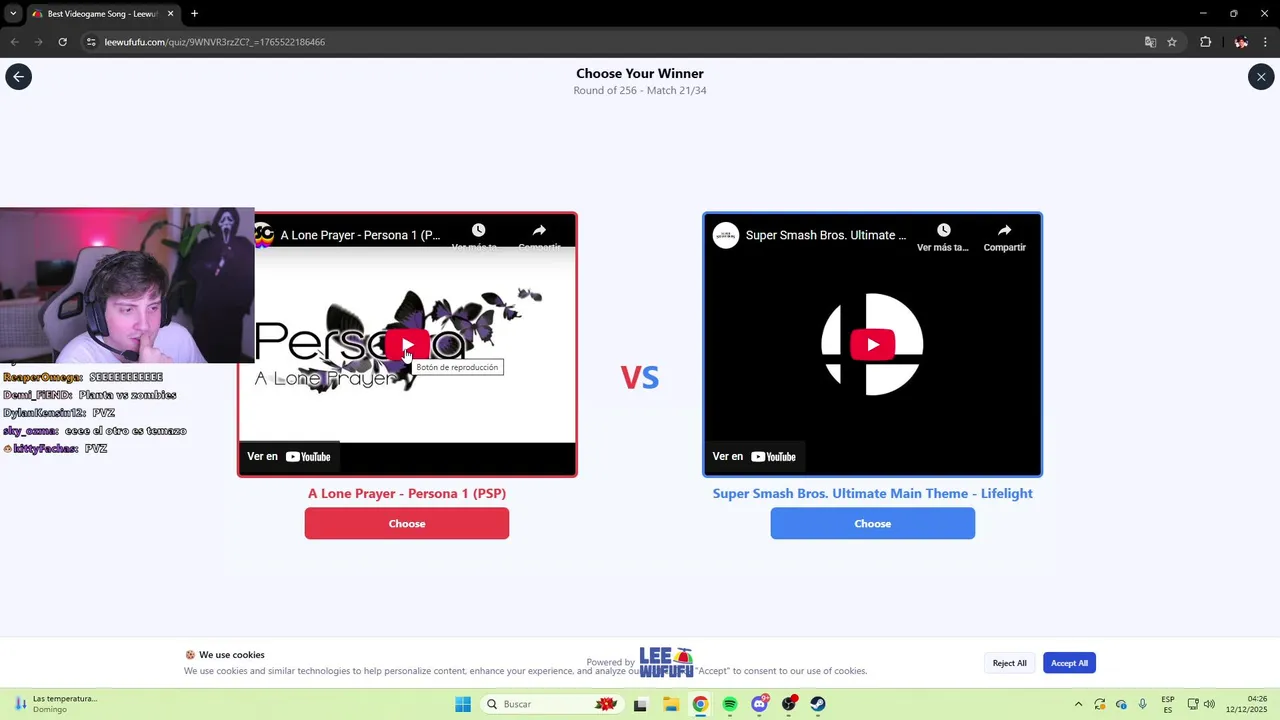This screenshot has width=1280, height=720.
Task: Translate this page using the address bar icon
Action: pyautogui.click(x=1150, y=42)
